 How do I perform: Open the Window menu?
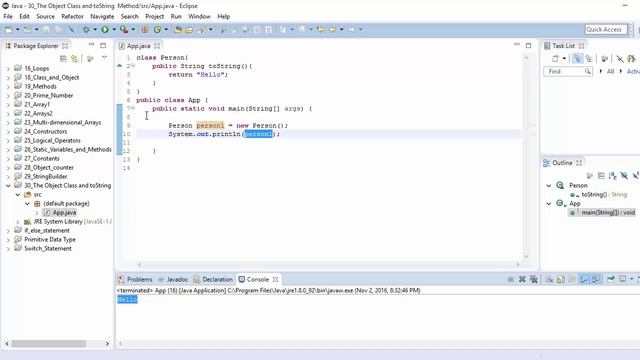tap(199, 16)
